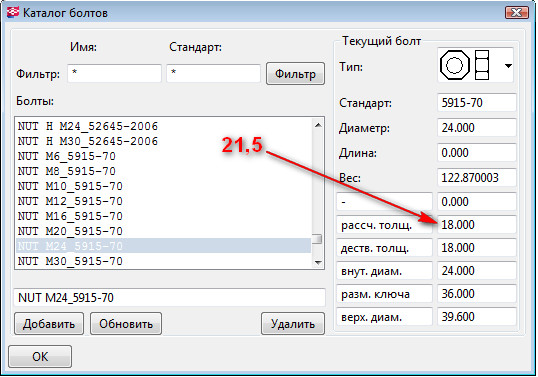Screen dimensions: 538x377
Task: Click the scroll up arrow of bolt list
Action: pos(318,125)
